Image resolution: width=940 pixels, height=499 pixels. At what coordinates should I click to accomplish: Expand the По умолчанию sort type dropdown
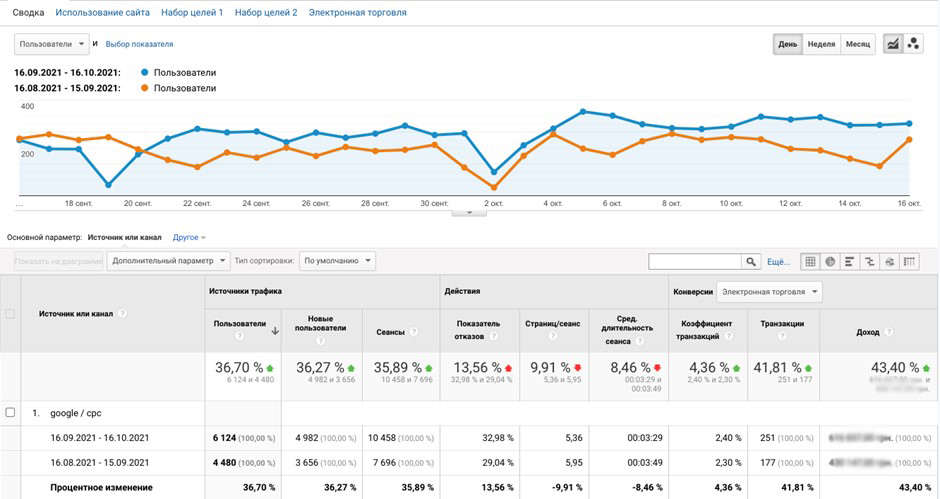click(337, 261)
